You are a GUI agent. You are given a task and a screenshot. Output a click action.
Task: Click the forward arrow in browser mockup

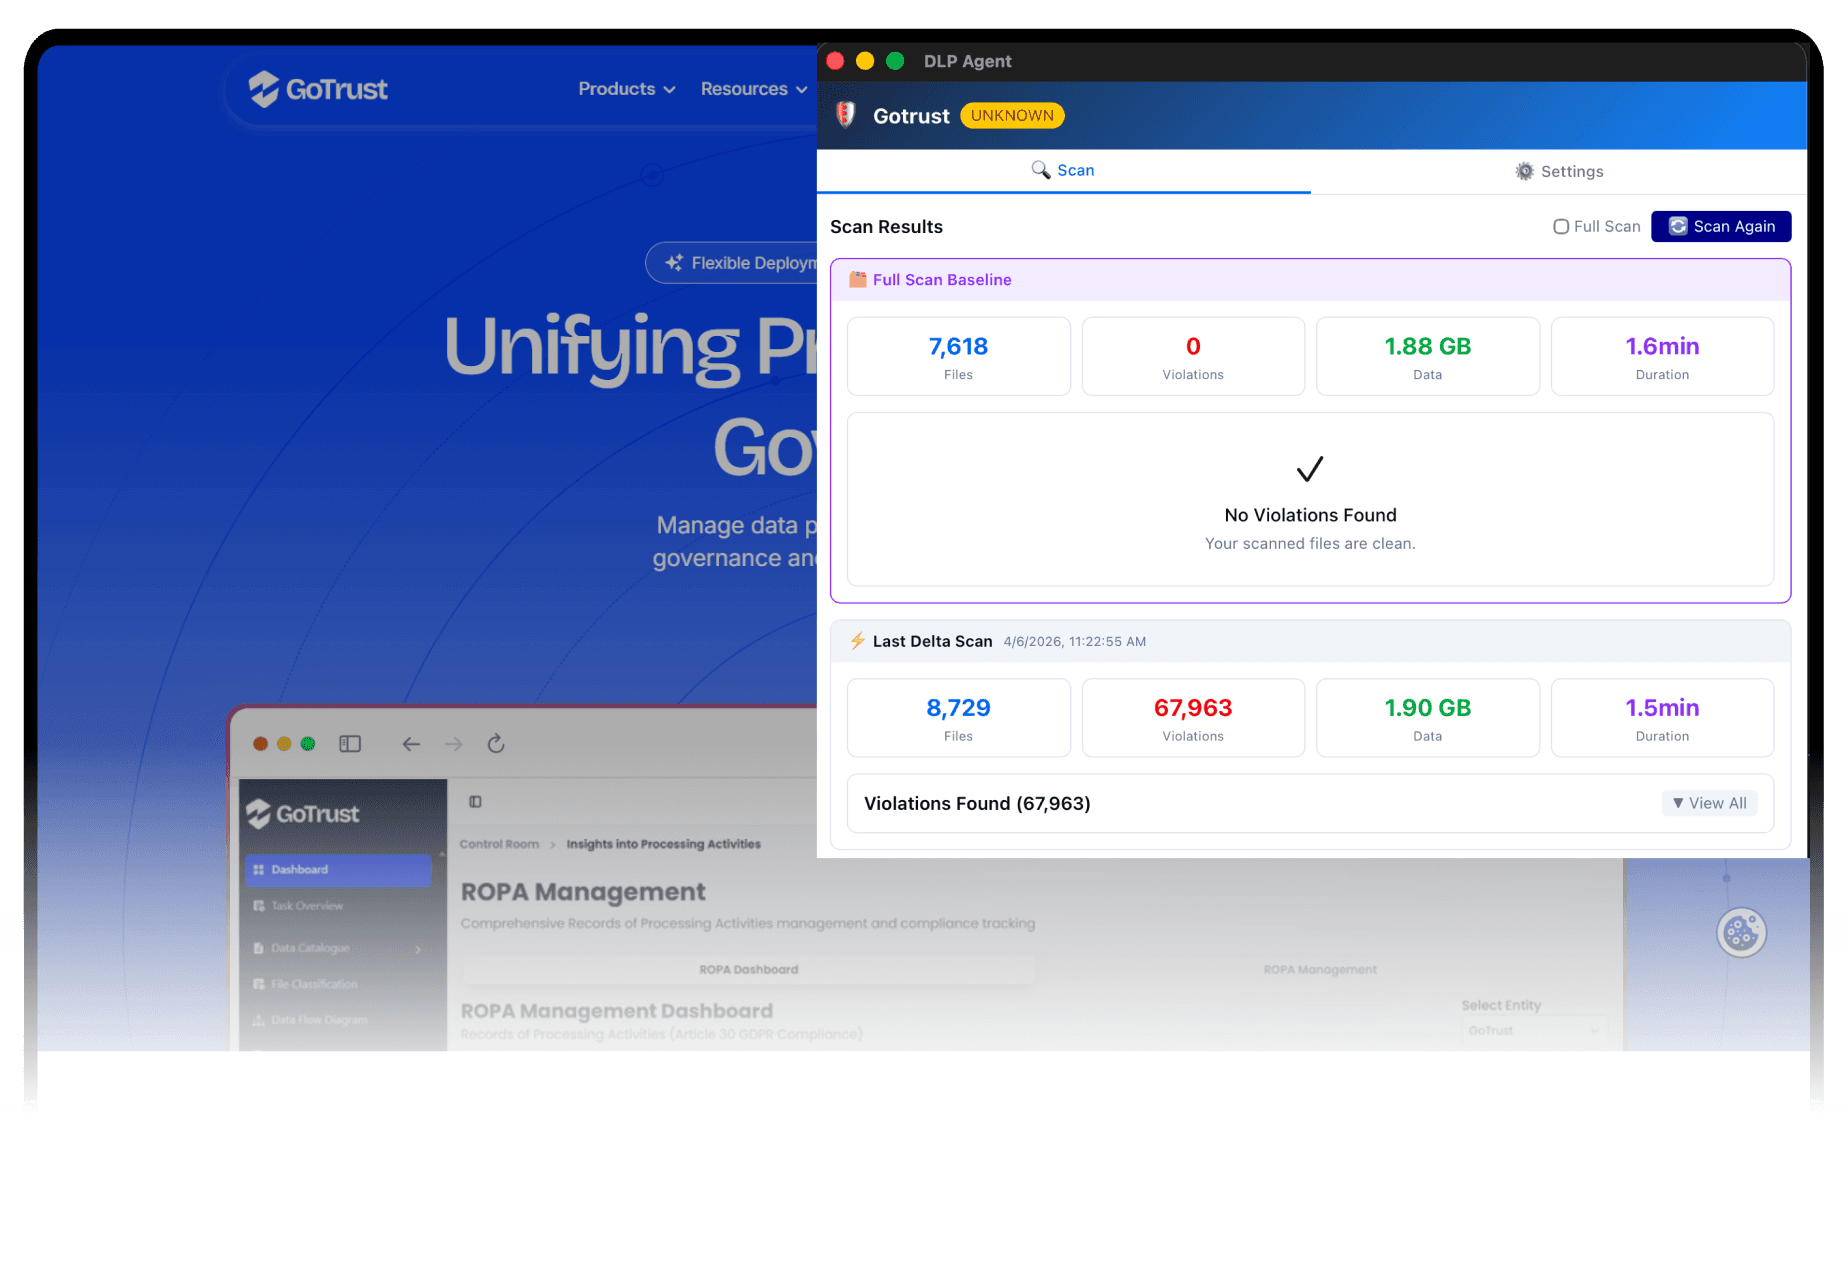(x=454, y=743)
